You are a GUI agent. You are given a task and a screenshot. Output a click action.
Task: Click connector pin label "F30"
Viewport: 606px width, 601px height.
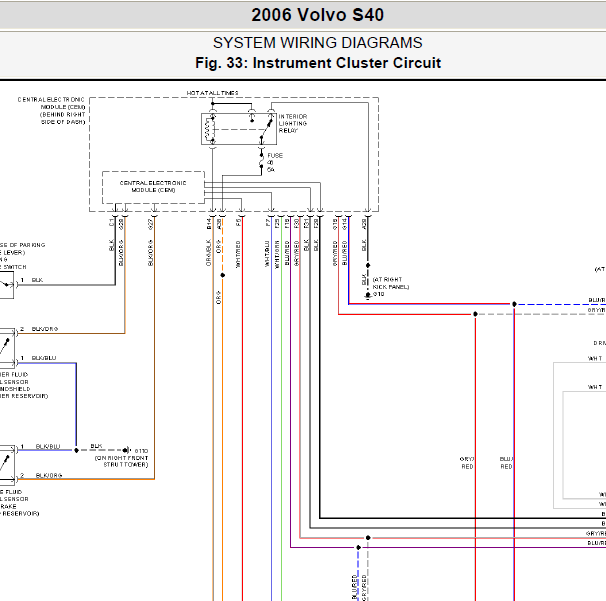296,223
